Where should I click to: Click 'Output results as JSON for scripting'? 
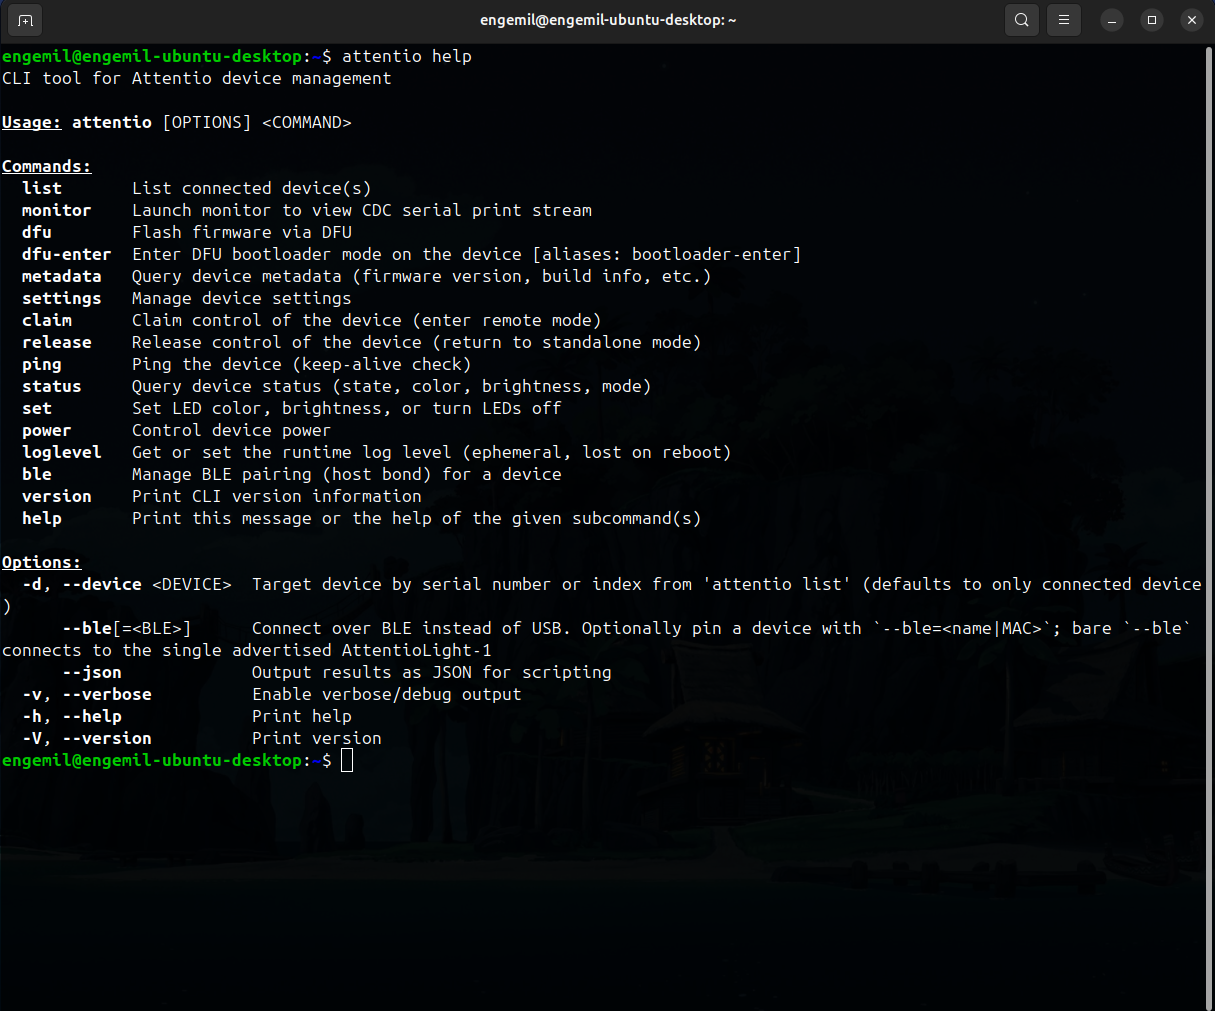click(x=432, y=673)
